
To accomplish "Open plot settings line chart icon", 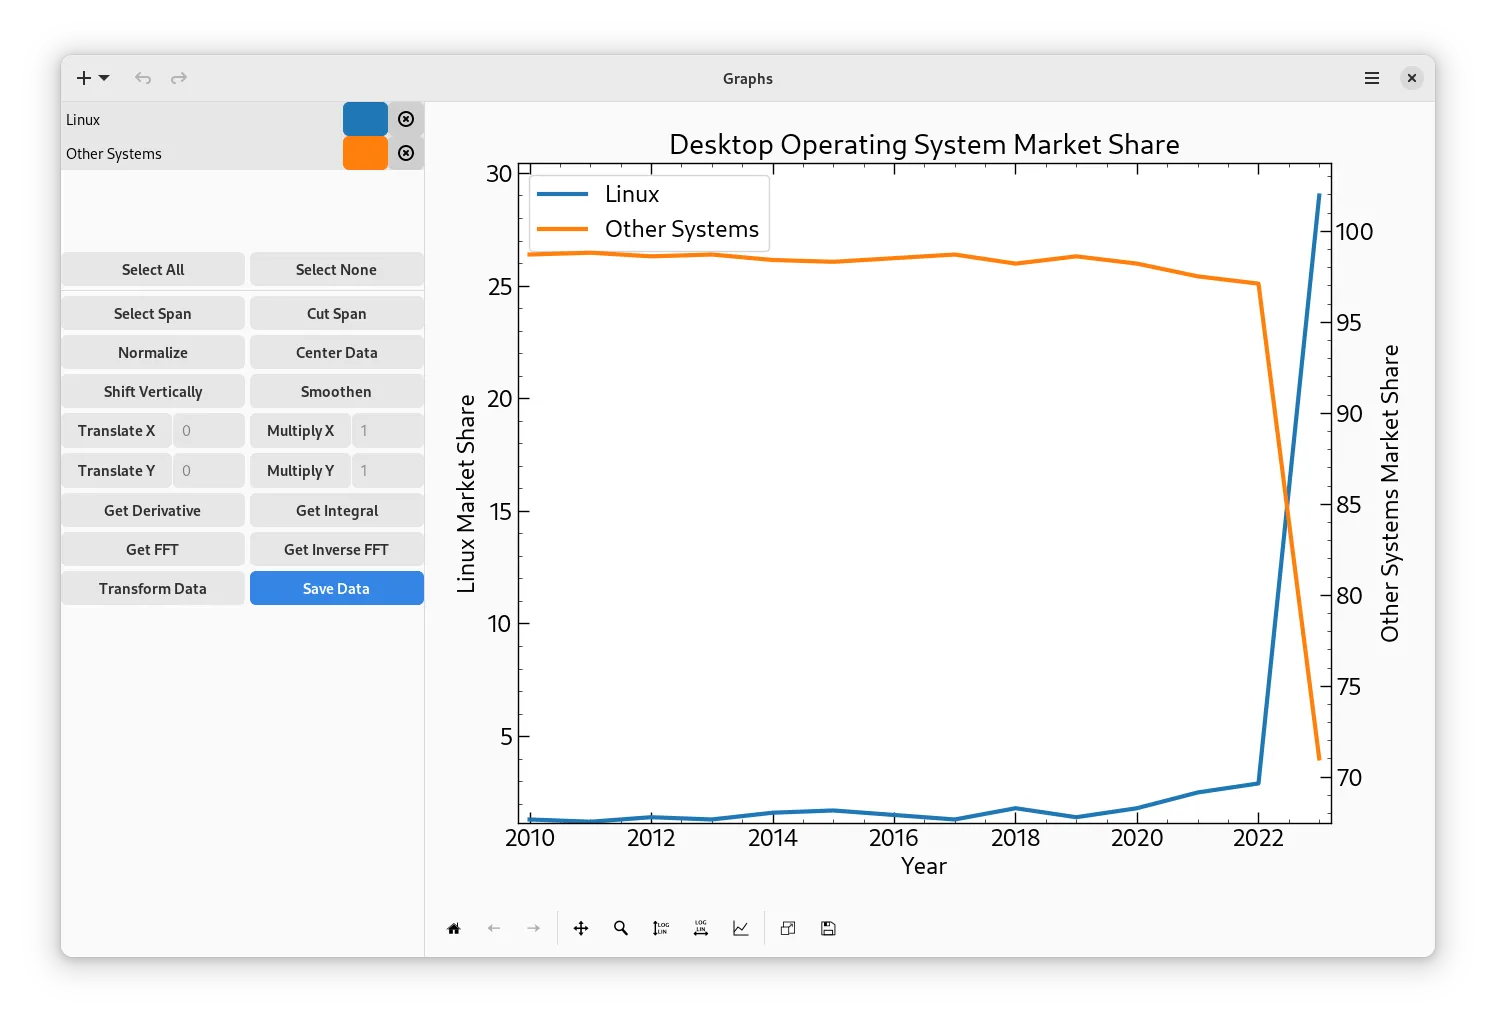I will click(741, 928).
